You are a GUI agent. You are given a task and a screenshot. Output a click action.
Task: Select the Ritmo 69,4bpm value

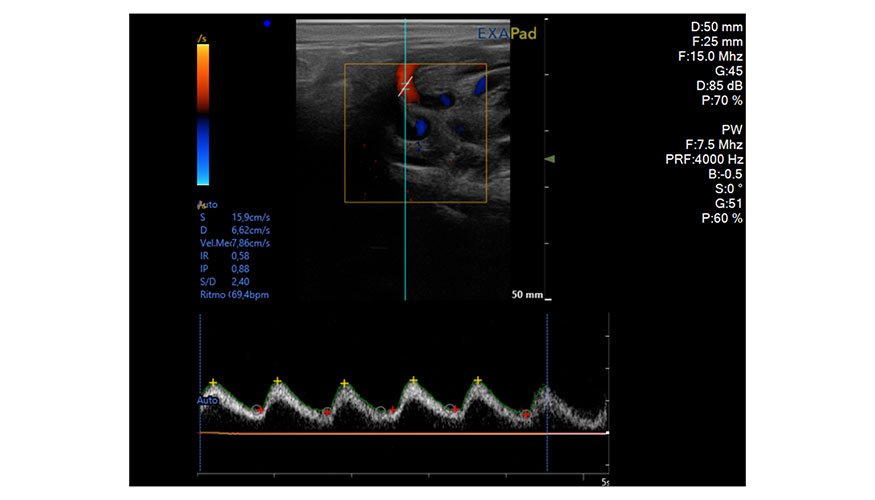click(x=234, y=294)
